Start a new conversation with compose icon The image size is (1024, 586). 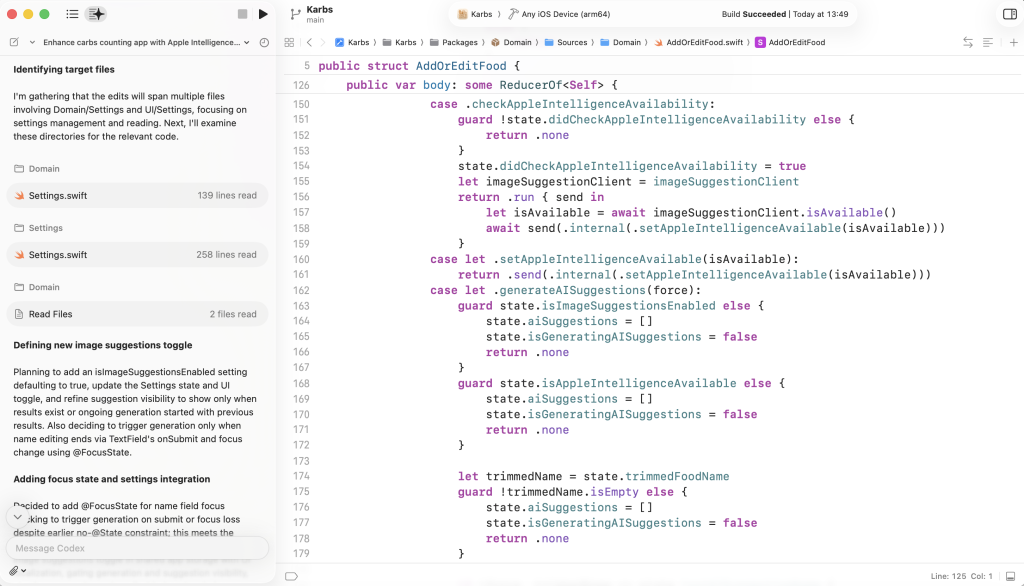pos(14,43)
